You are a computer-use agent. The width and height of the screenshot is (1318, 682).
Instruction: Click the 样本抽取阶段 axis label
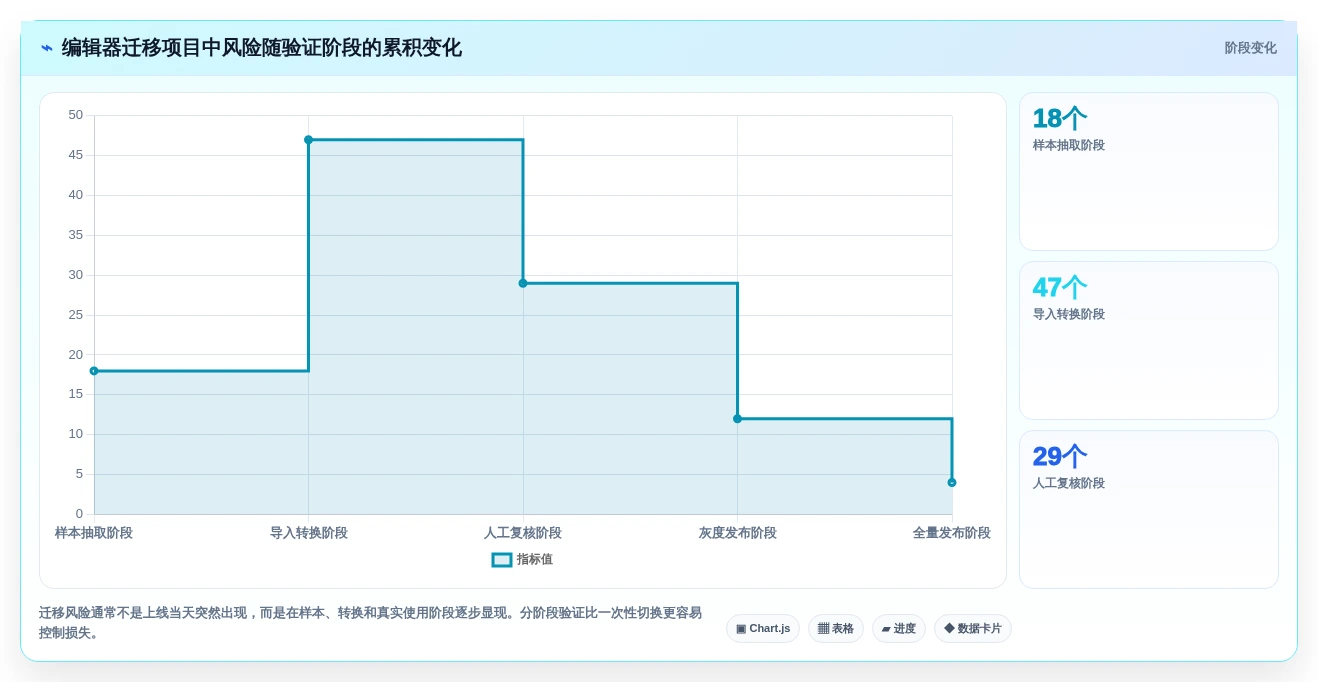click(x=94, y=533)
